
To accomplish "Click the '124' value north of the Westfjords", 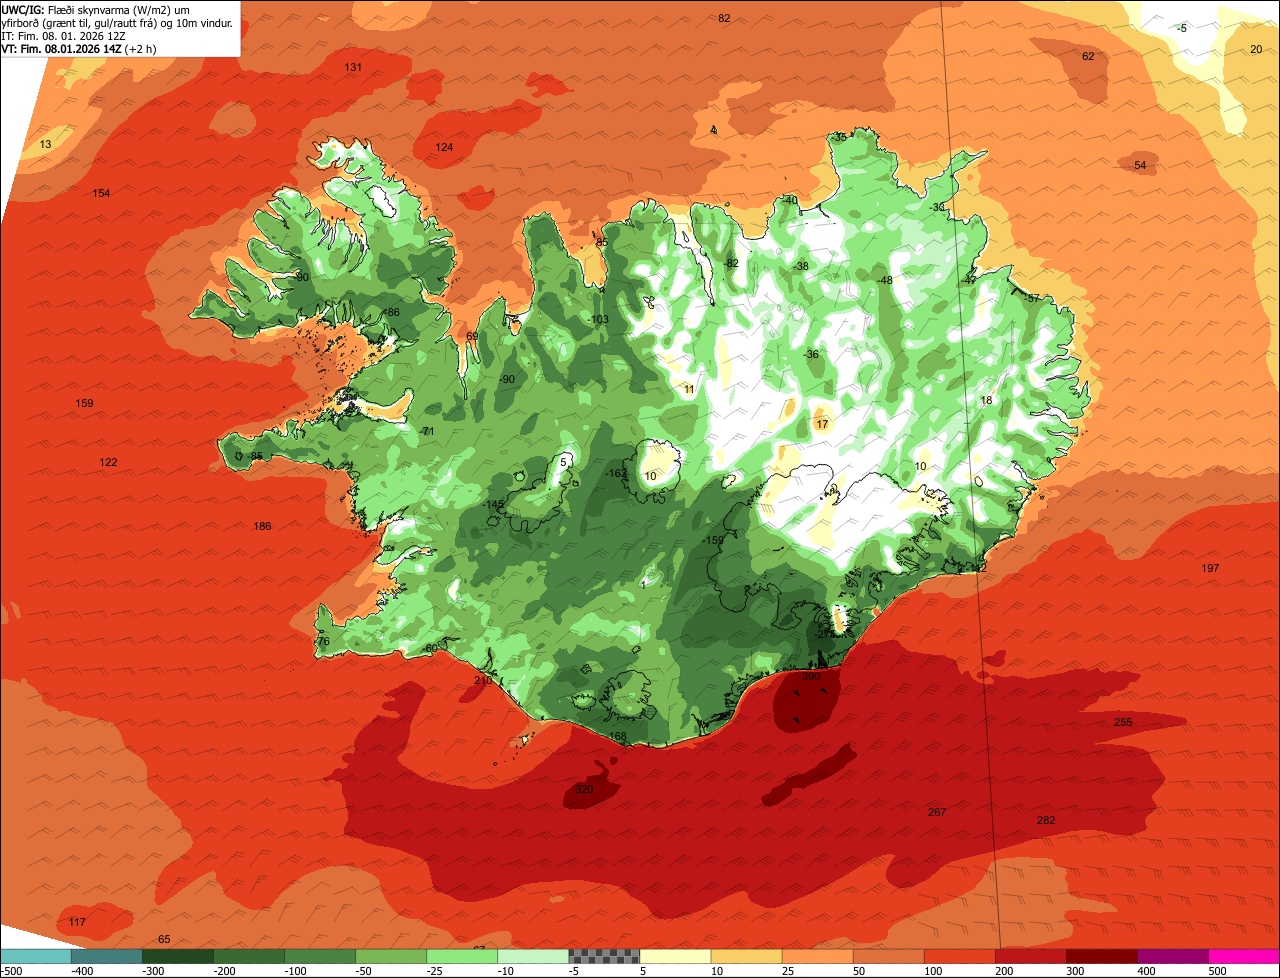I will [x=444, y=148].
